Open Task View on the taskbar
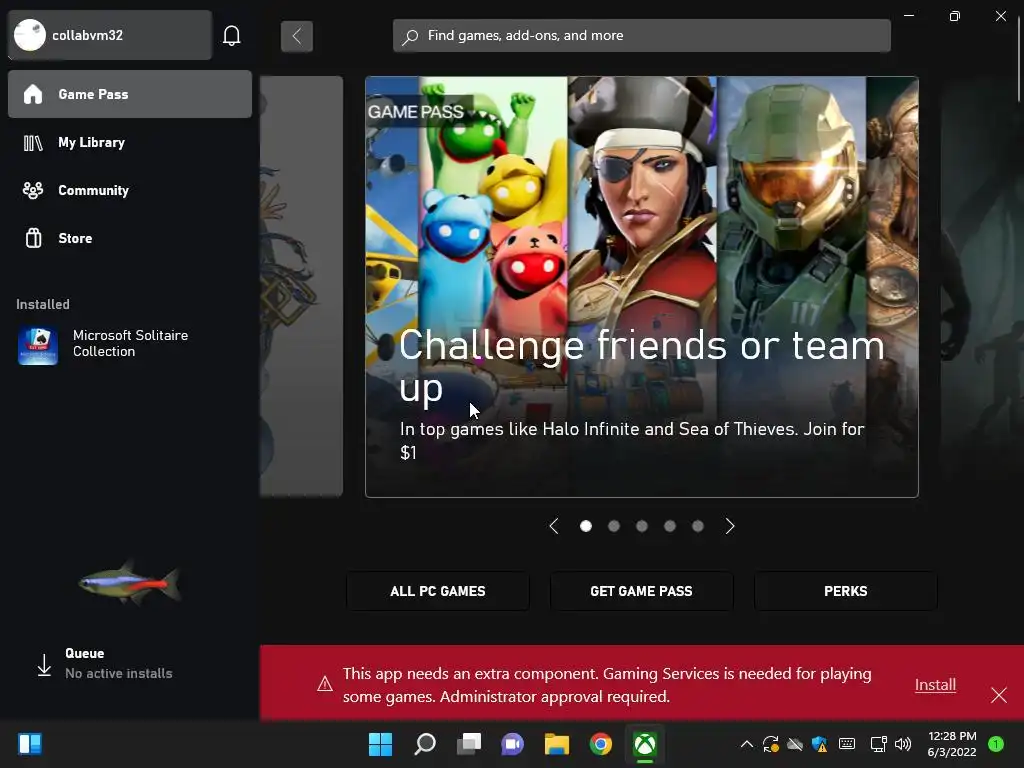This screenshot has height=768, width=1024. (x=469, y=744)
